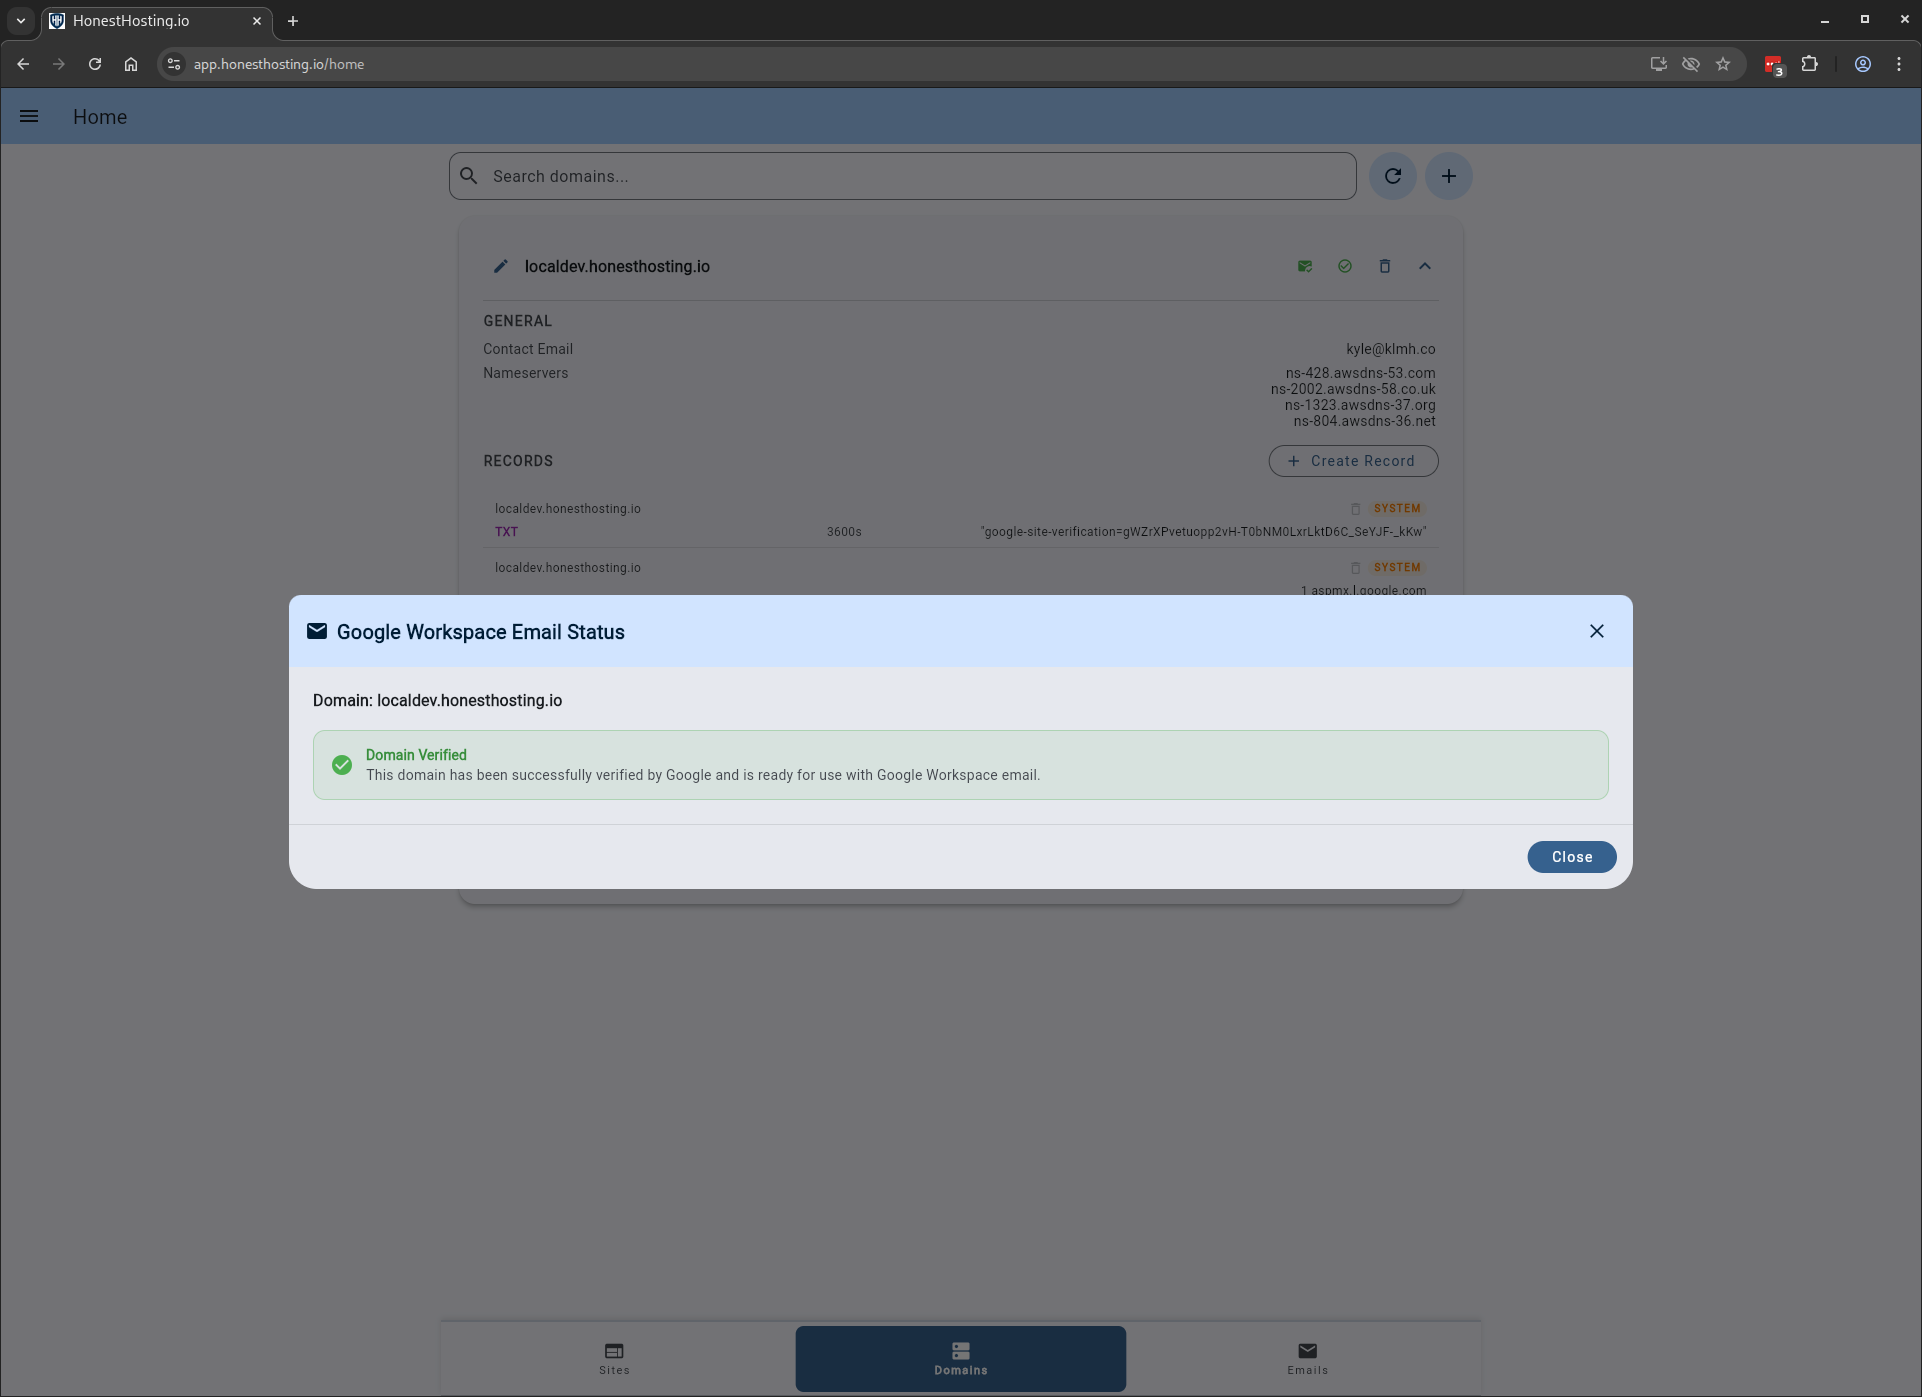Click the edit pencil beside localdev.honesthosting.io
Image resolution: width=1922 pixels, height=1397 pixels.
click(x=501, y=267)
